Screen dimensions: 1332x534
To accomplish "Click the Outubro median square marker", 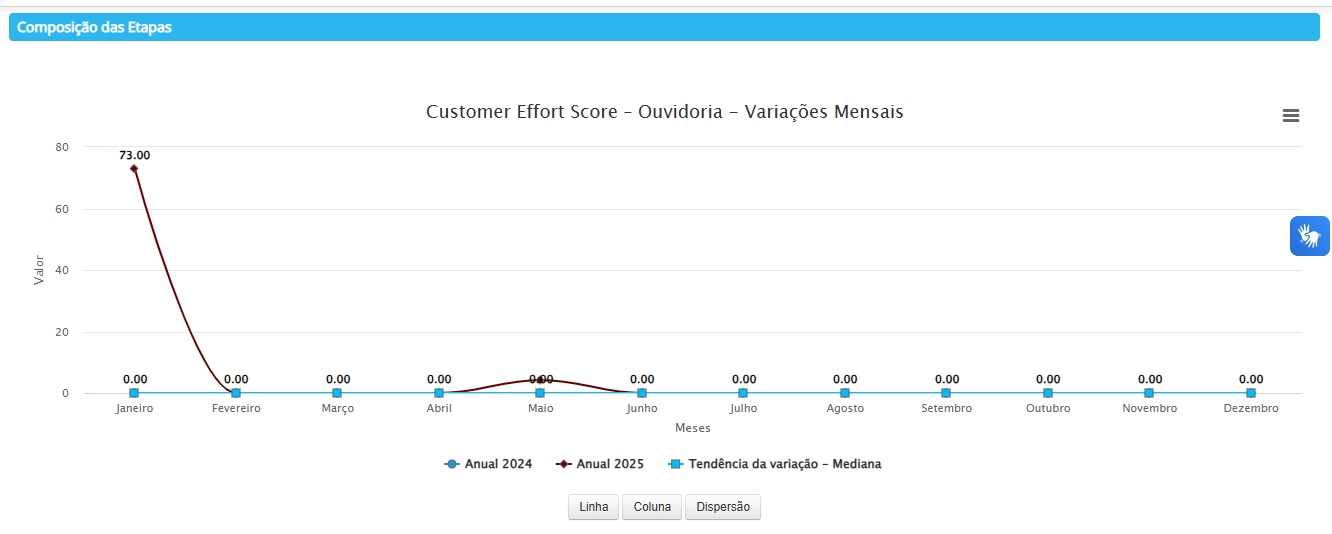I will pyautogui.click(x=1047, y=393).
